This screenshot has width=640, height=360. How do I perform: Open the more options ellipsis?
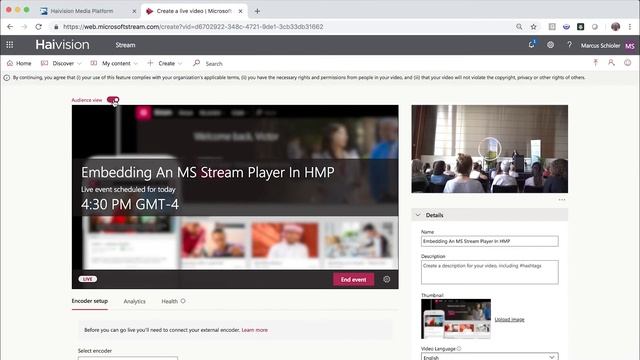click(562, 200)
